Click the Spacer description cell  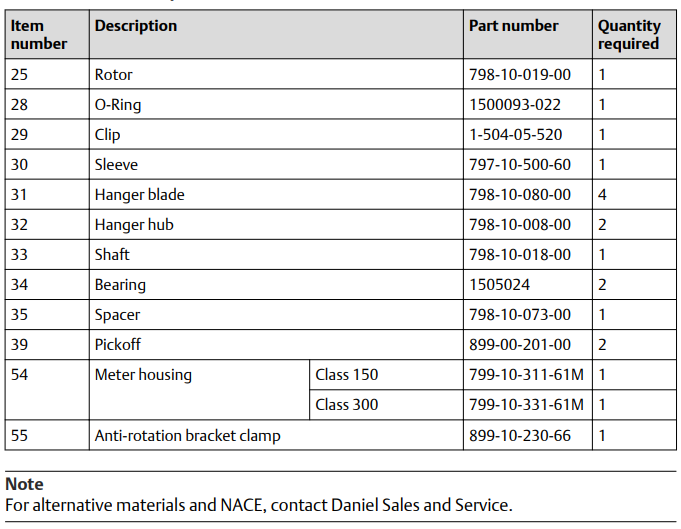coord(117,315)
